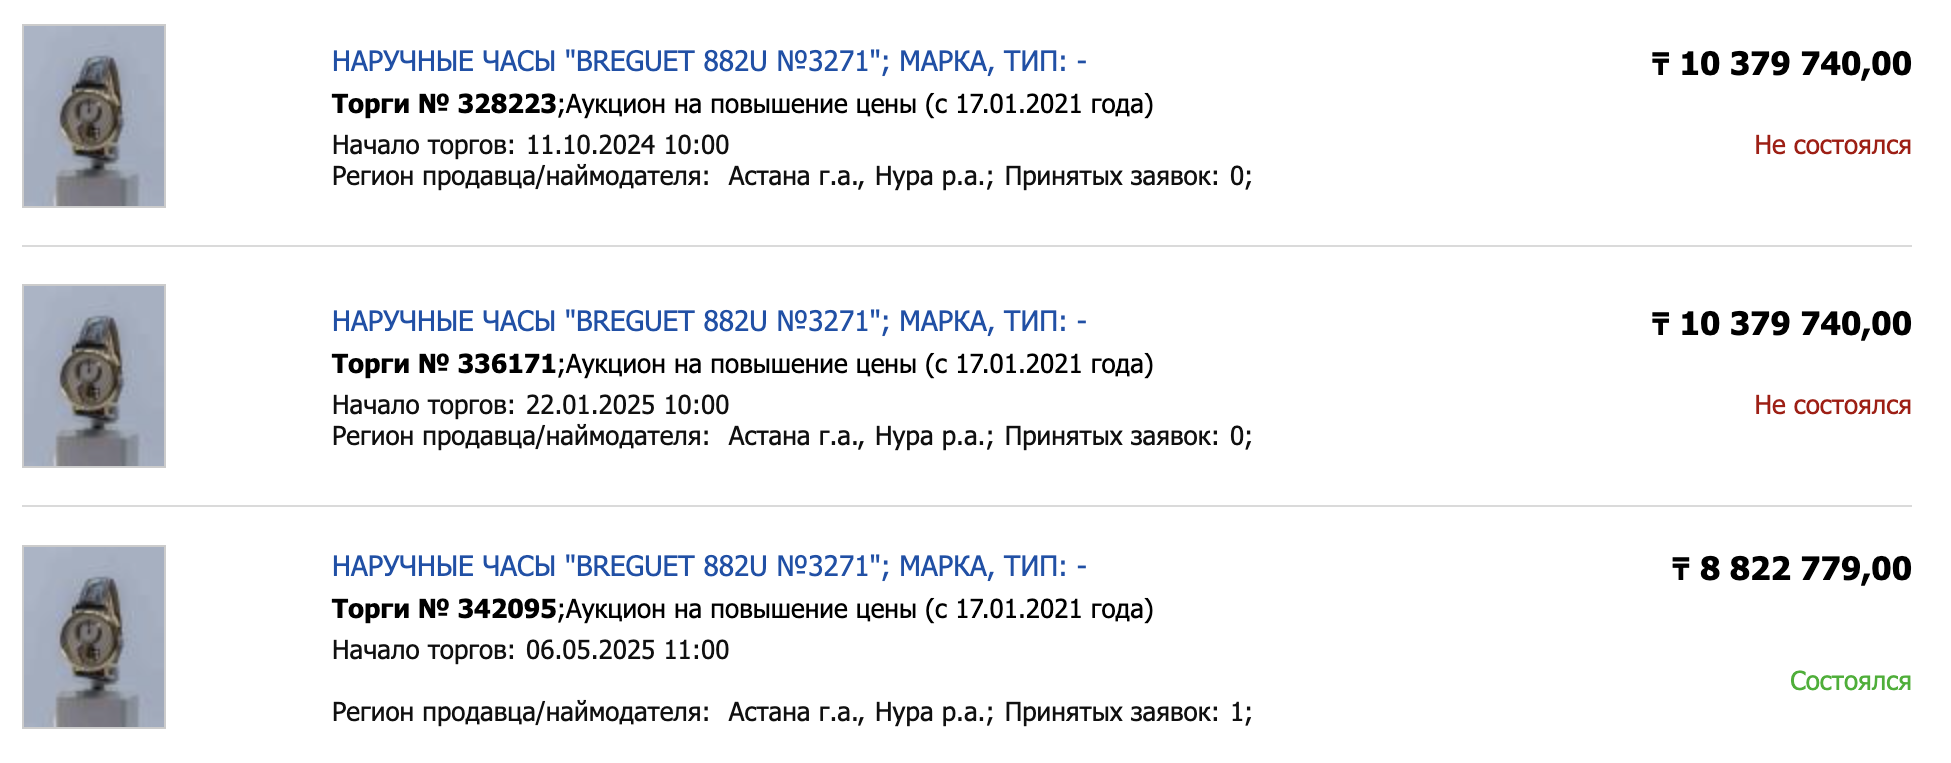
Task: Click the ₸ 10 379 740,00 price of auction 336171
Action: pos(1781,324)
